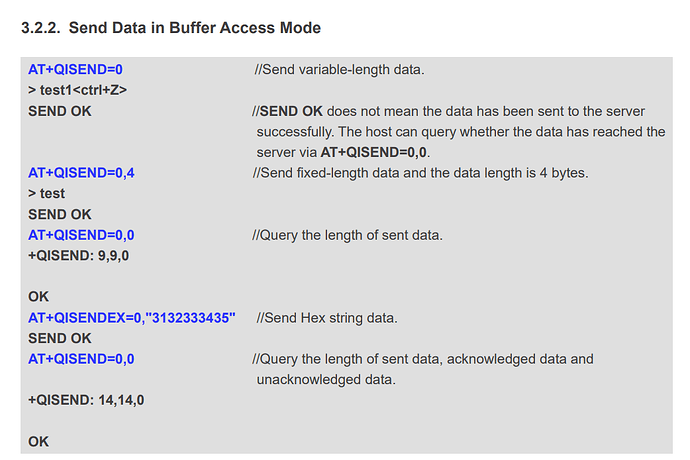Select the '> test' input line
690x460 pixels.
(46, 194)
